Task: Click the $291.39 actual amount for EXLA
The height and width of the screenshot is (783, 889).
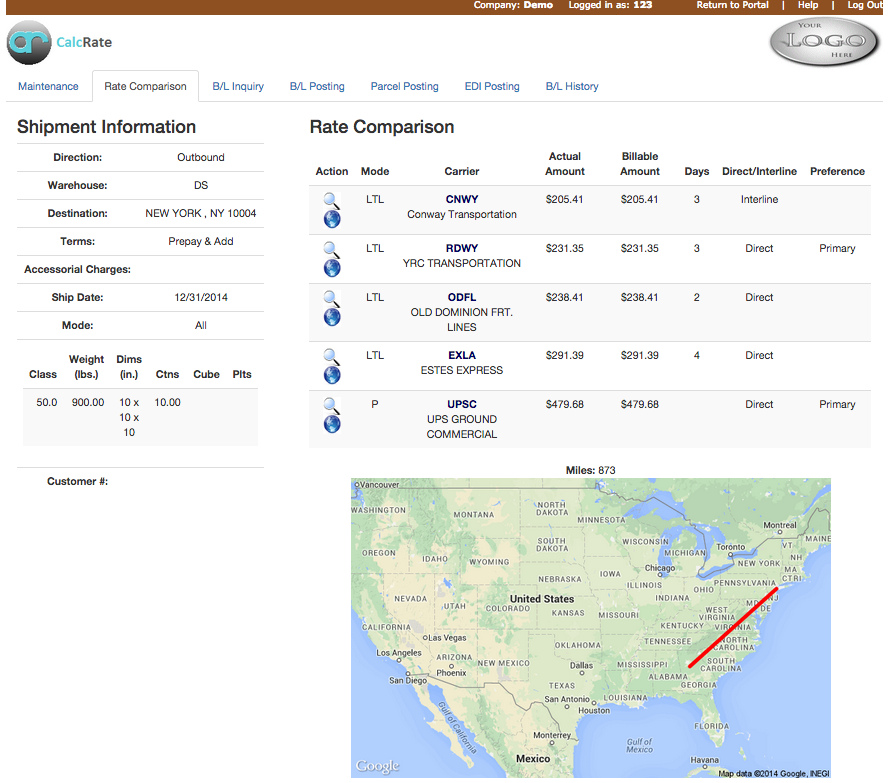Action: [564, 355]
